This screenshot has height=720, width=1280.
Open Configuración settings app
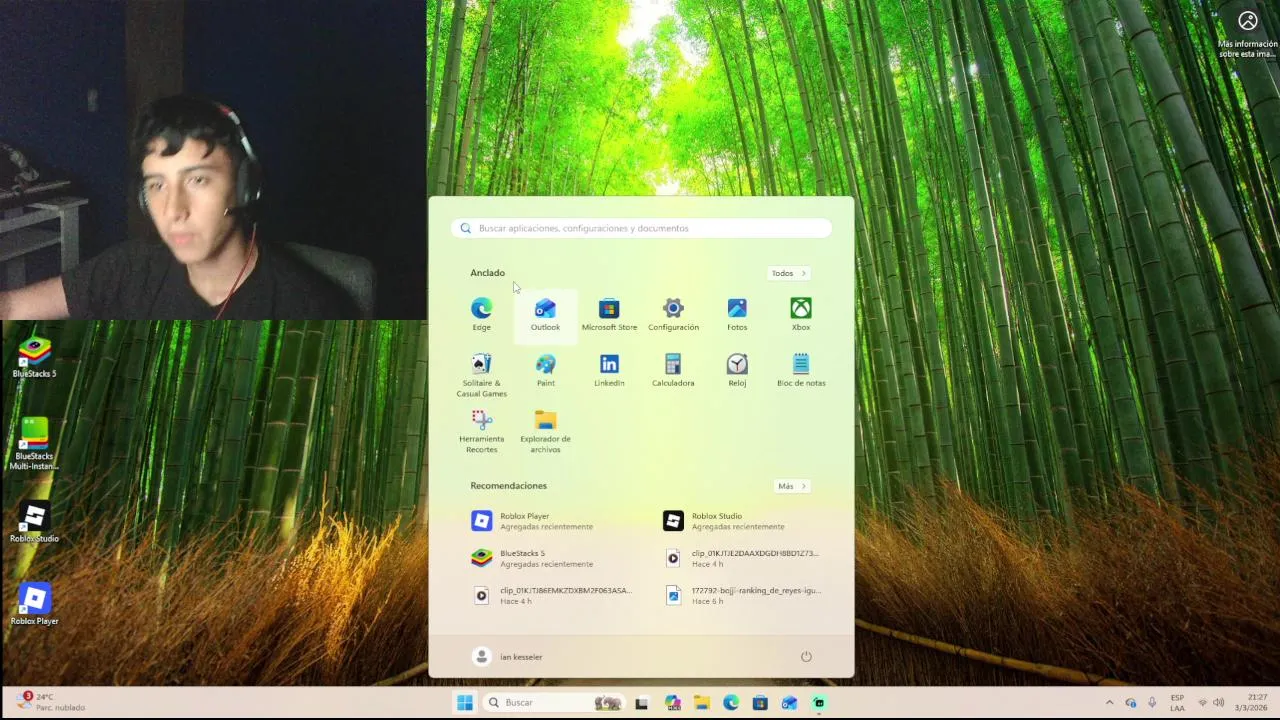coord(673,314)
